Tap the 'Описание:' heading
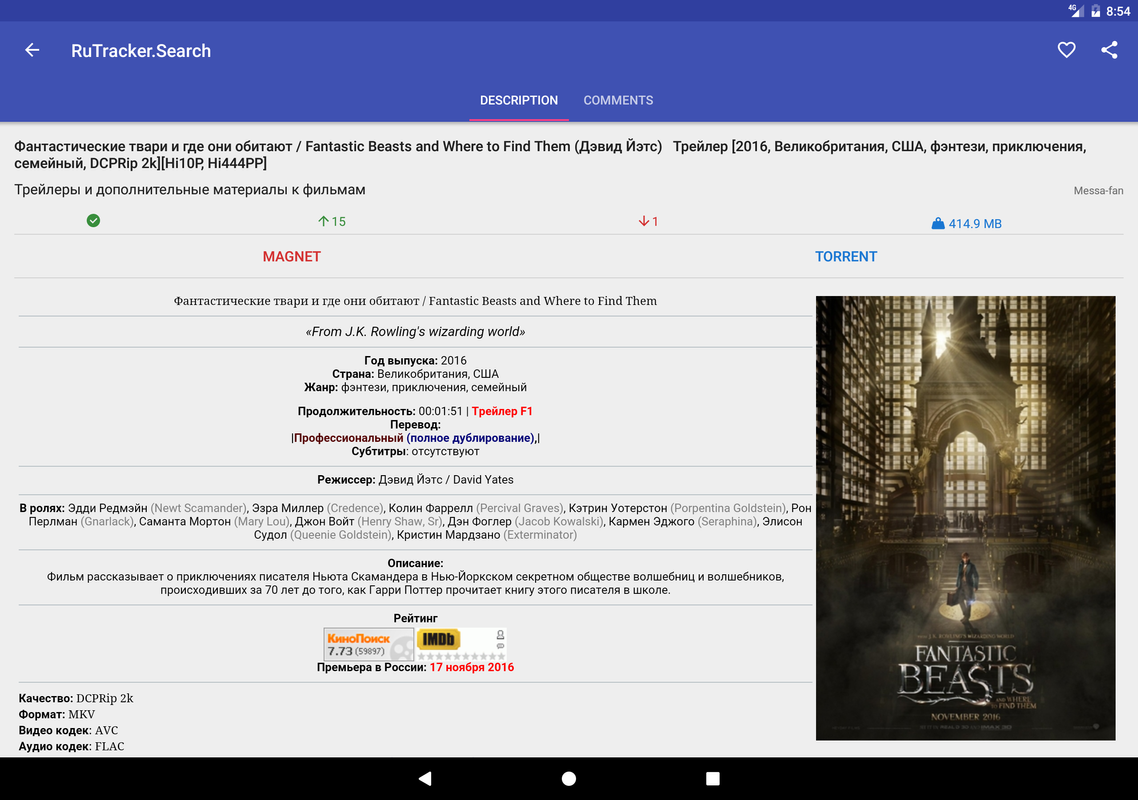Viewport: 1138px width, 800px height. click(x=415, y=563)
